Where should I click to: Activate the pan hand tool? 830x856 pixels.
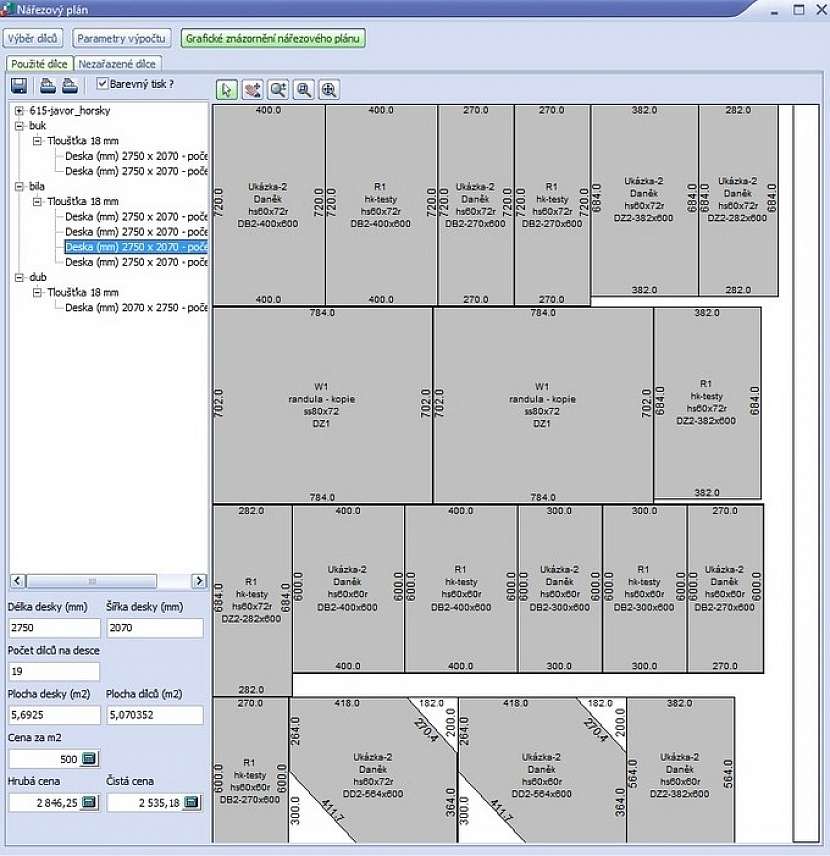click(252, 90)
